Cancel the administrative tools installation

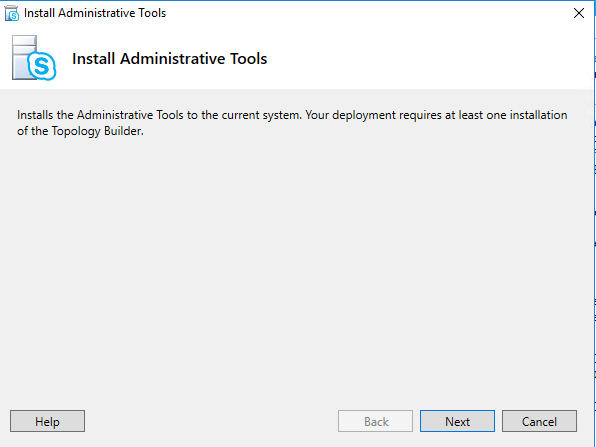click(539, 421)
